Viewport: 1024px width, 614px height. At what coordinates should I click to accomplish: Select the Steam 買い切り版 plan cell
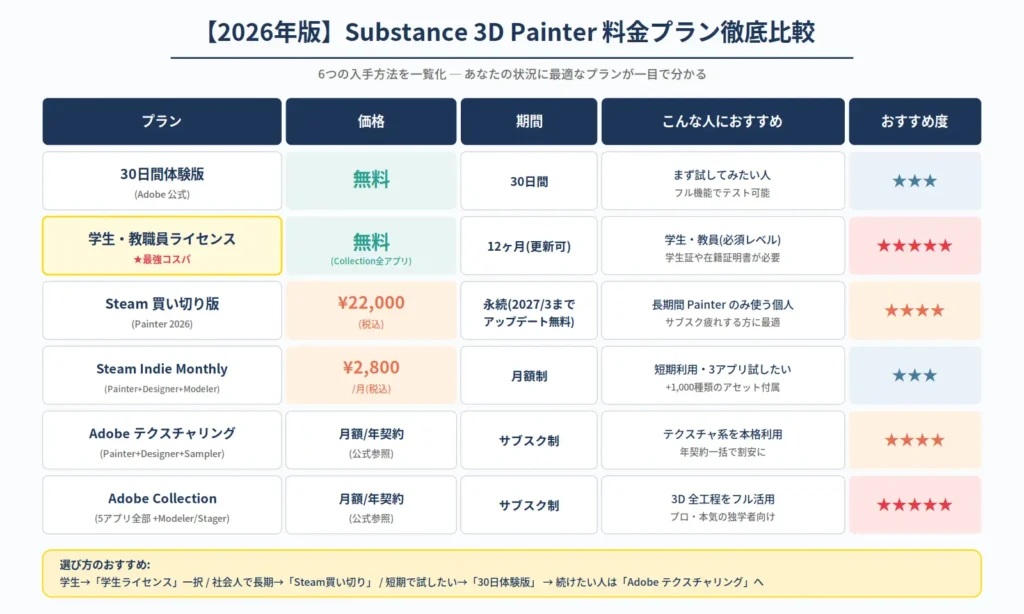pos(162,310)
